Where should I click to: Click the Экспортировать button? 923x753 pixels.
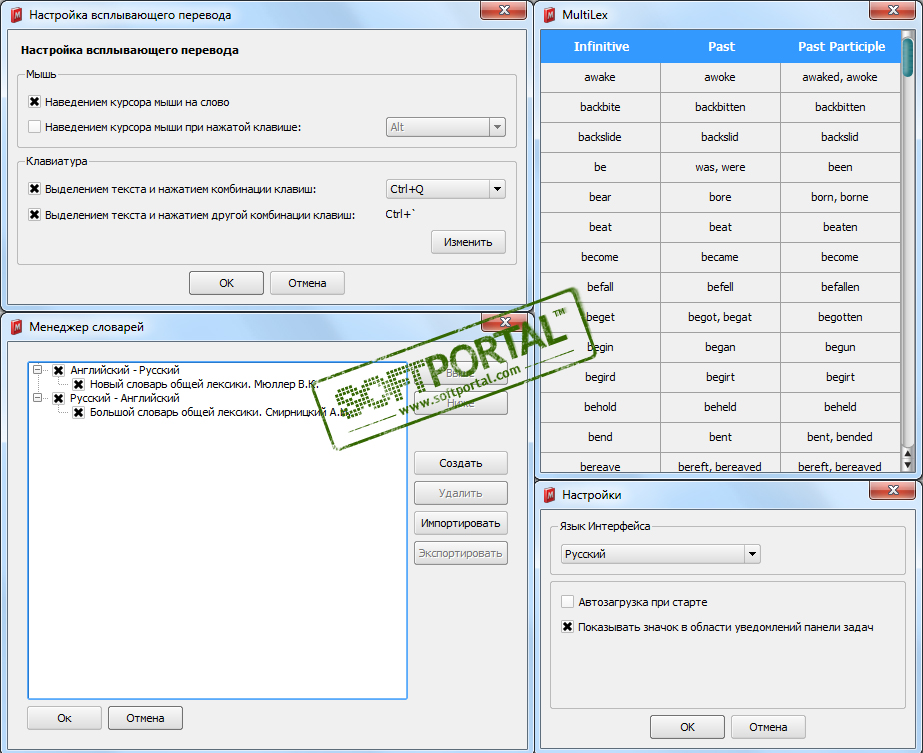coord(460,553)
